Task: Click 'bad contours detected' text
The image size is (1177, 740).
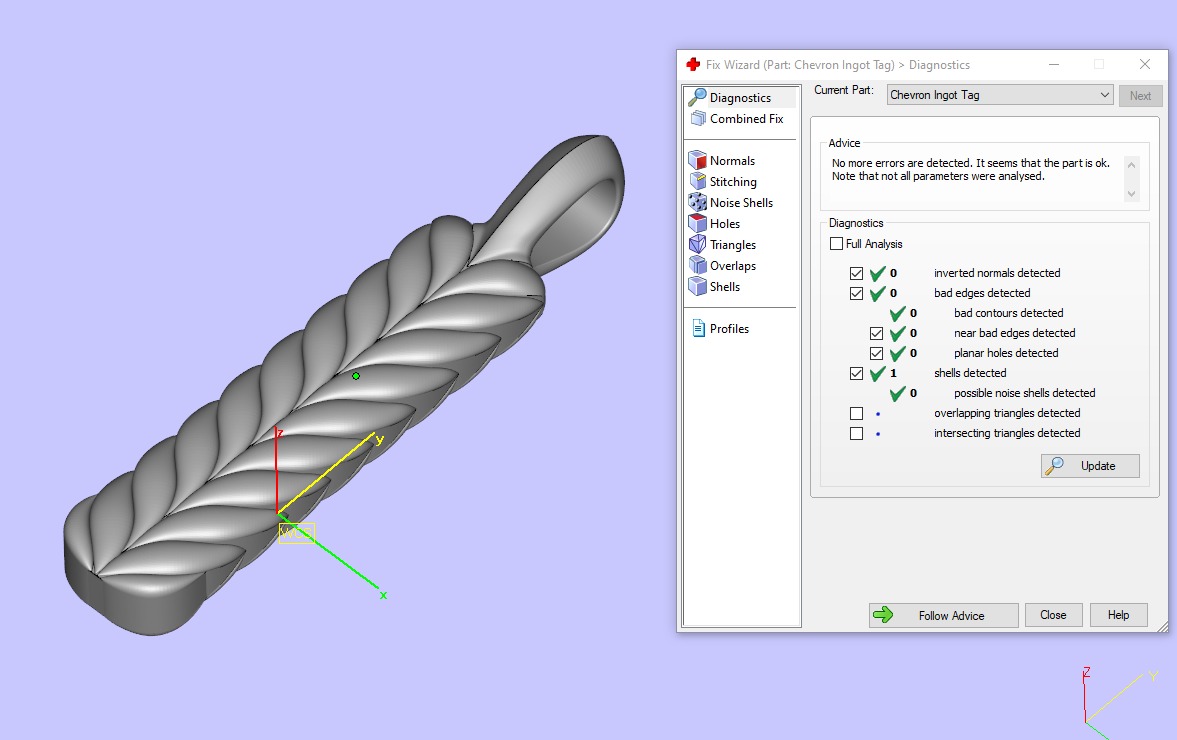Action: 1008,313
